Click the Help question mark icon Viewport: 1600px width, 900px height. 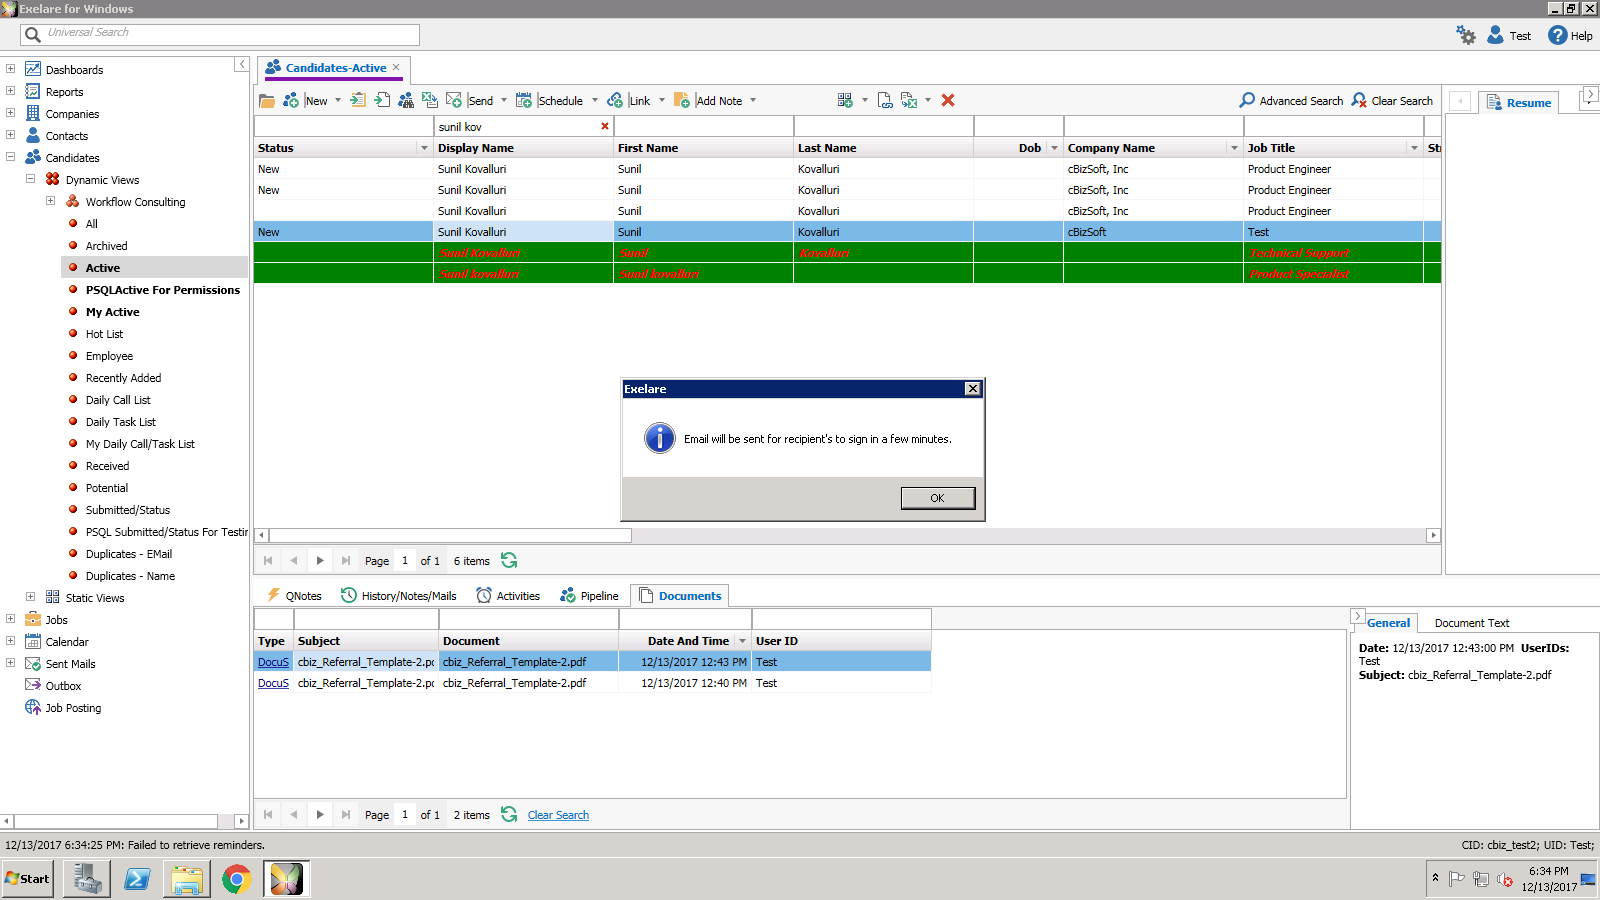point(1557,35)
